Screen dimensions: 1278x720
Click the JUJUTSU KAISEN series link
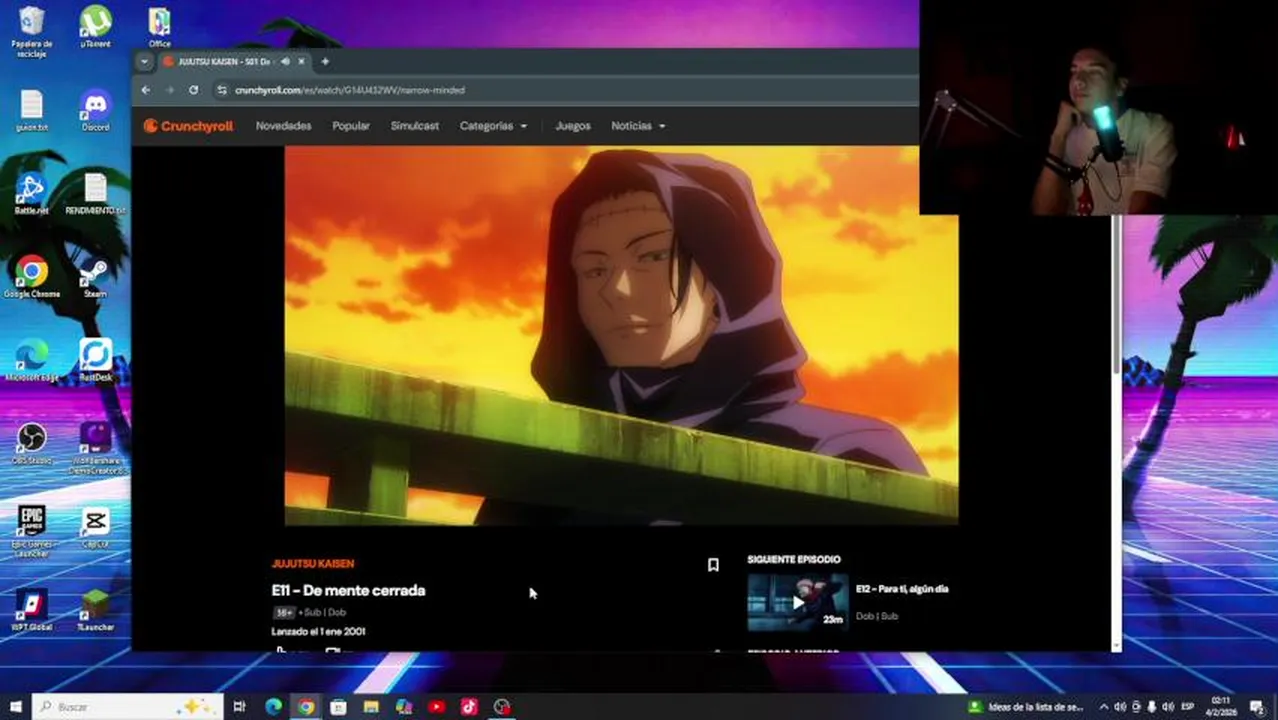[313, 564]
